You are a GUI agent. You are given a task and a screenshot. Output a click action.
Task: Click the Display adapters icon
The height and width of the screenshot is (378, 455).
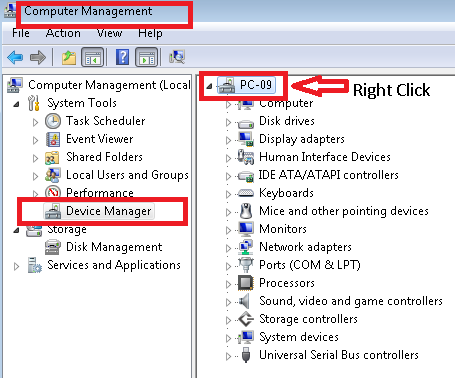246,139
